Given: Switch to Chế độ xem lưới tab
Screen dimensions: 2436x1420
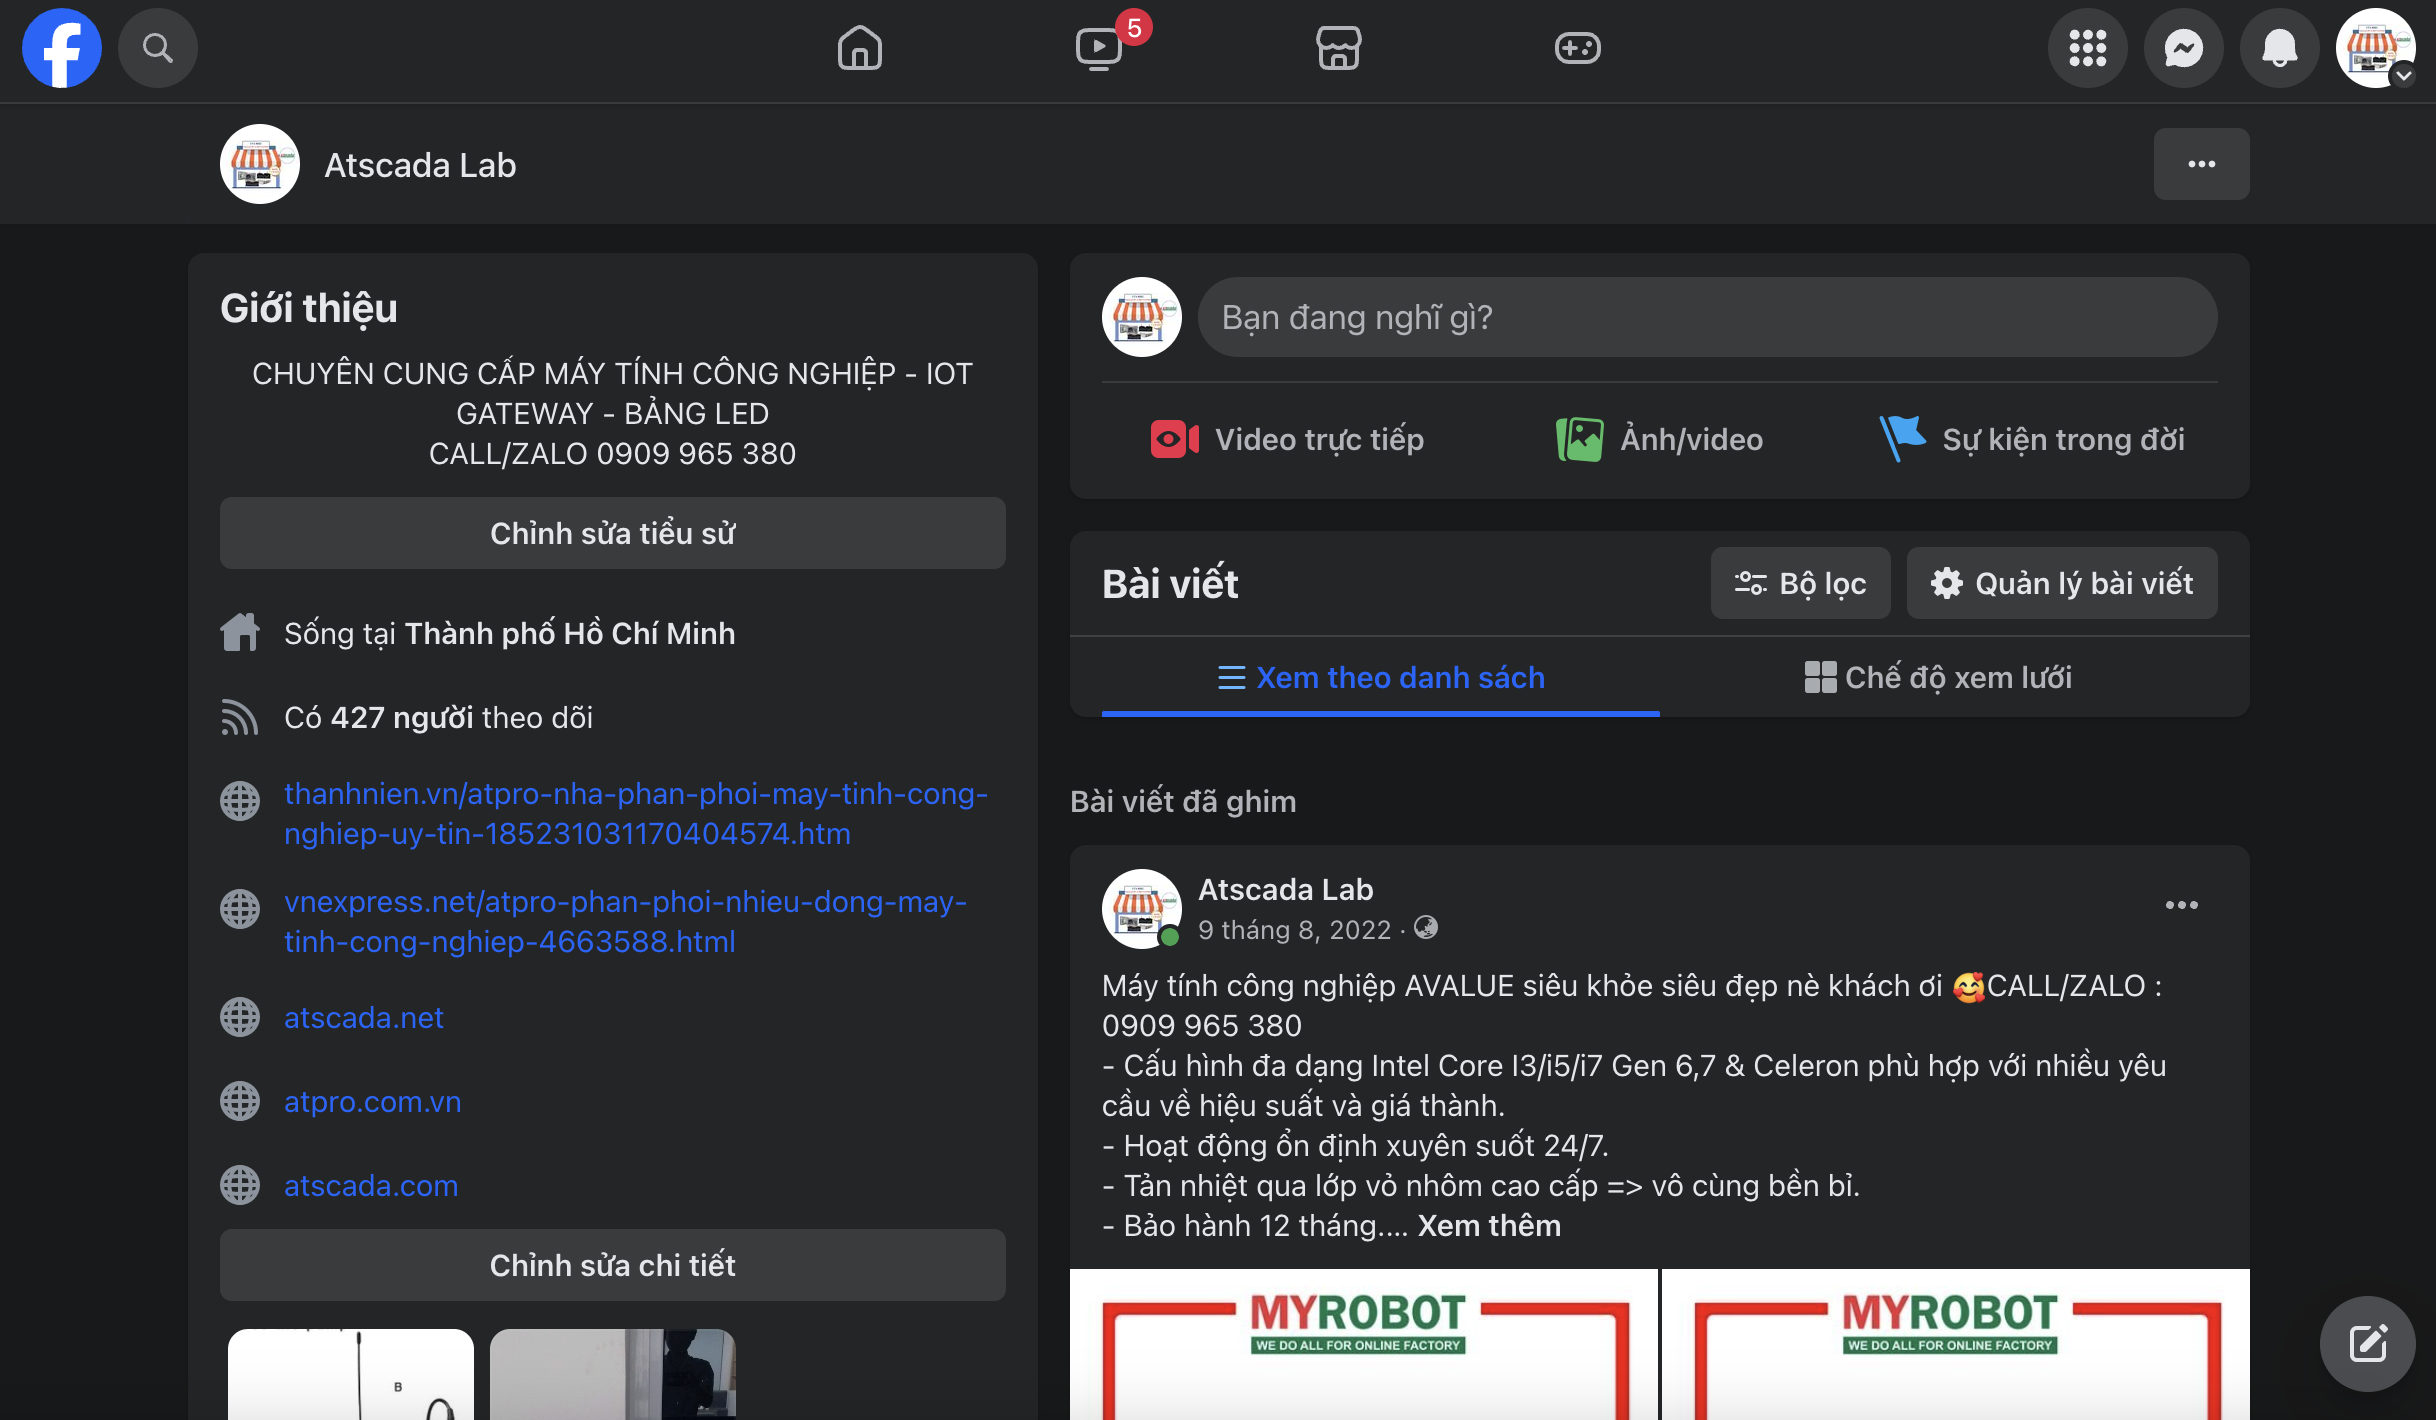Looking at the screenshot, I should [1938, 677].
